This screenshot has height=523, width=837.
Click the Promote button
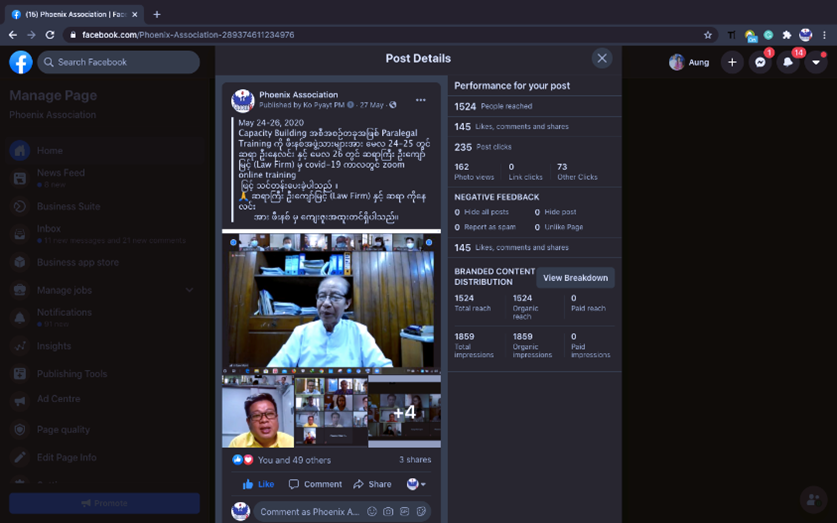(105, 503)
